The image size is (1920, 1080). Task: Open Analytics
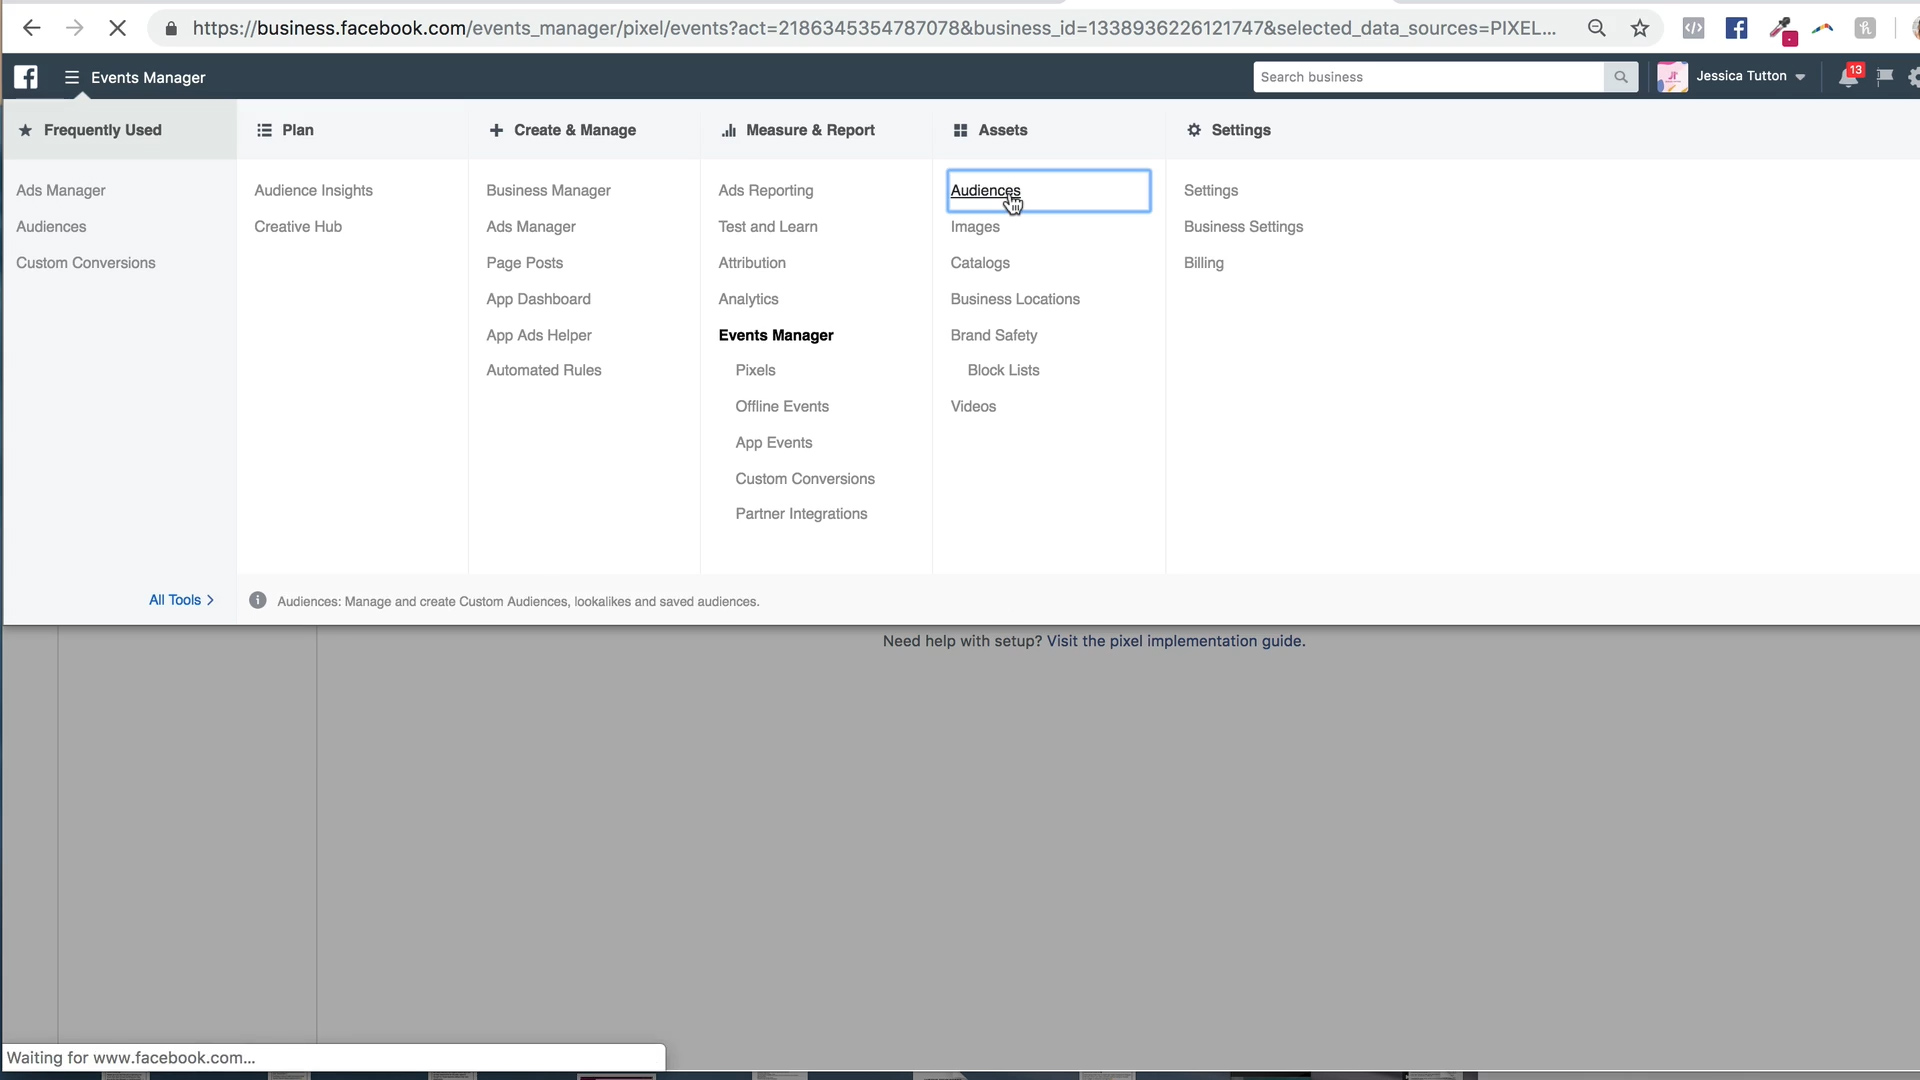tap(748, 299)
